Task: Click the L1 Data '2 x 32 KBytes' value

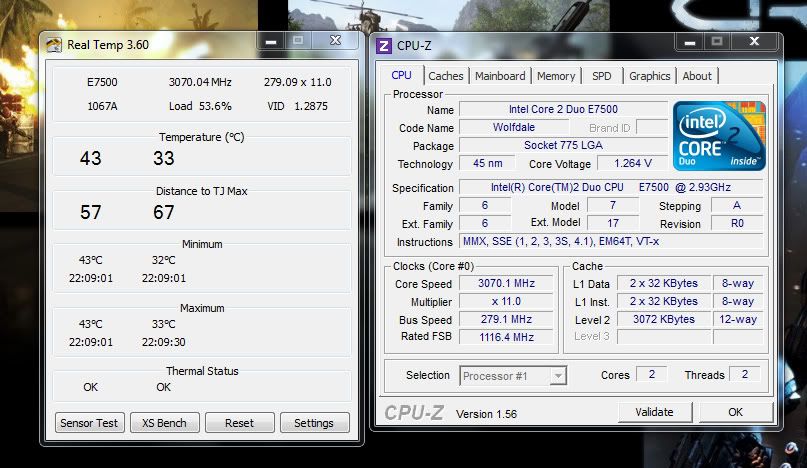Action: click(x=663, y=283)
